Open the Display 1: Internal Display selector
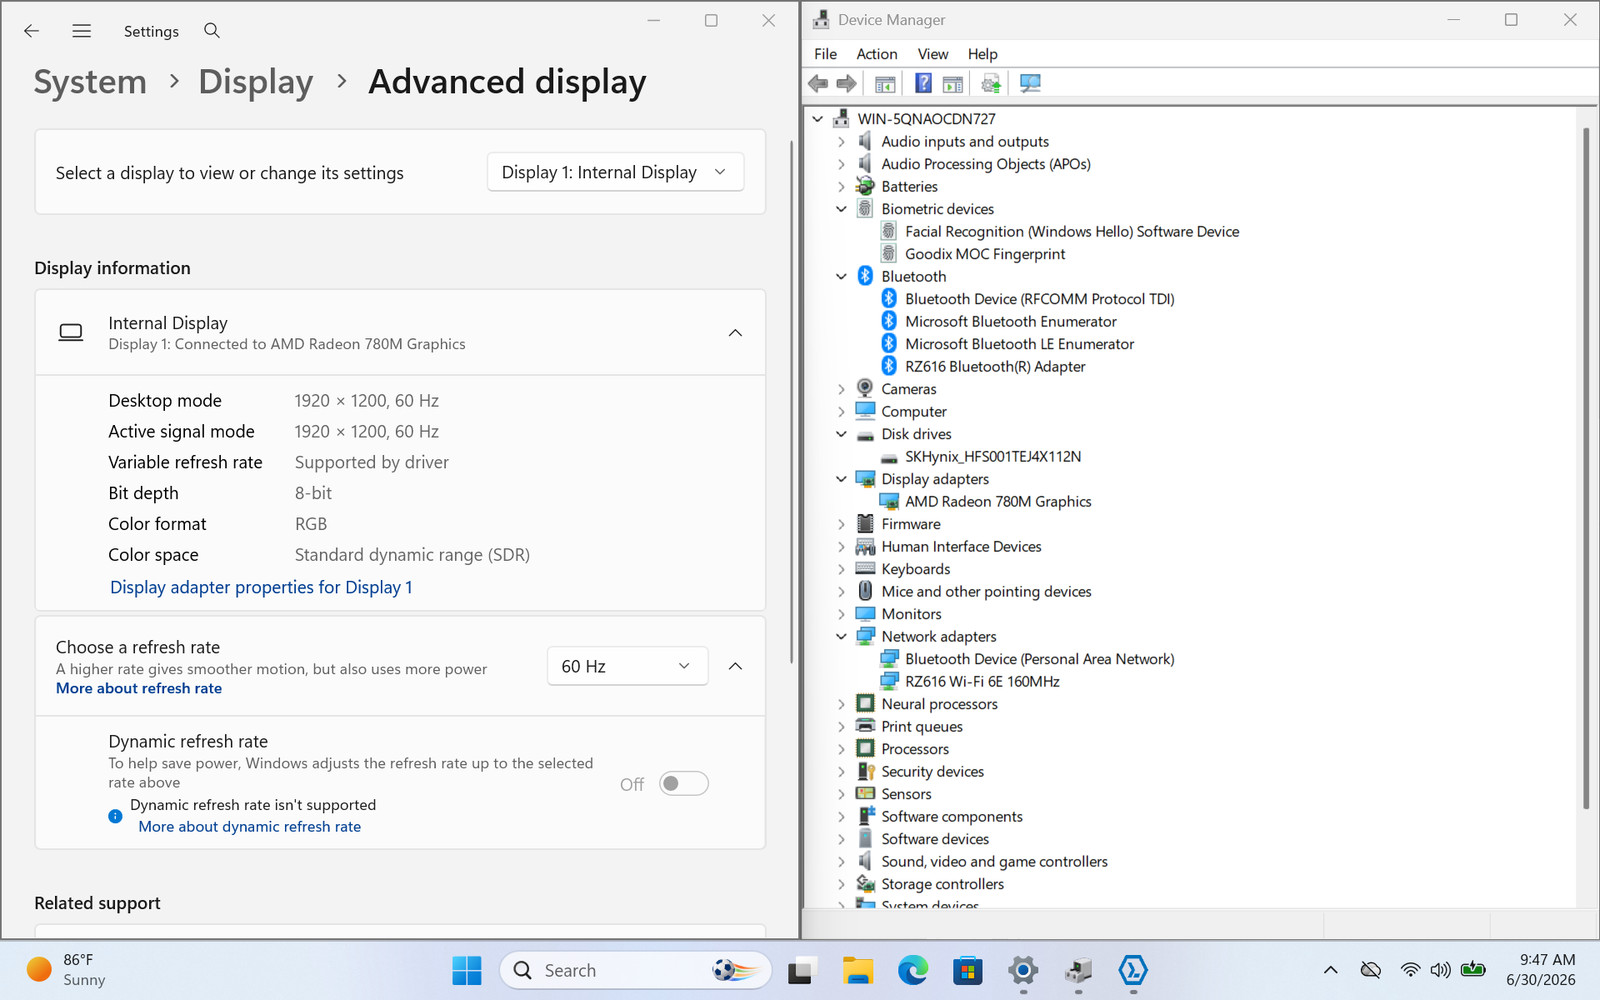This screenshot has height=1000, width=1600. [615, 172]
